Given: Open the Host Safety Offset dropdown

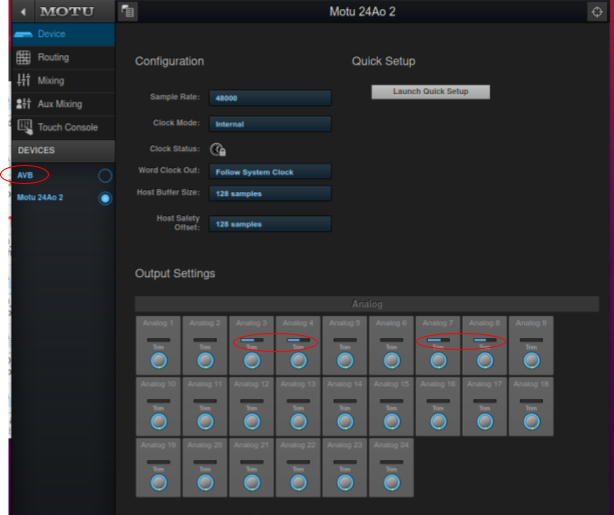Looking at the screenshot, I should pos(270,224).
